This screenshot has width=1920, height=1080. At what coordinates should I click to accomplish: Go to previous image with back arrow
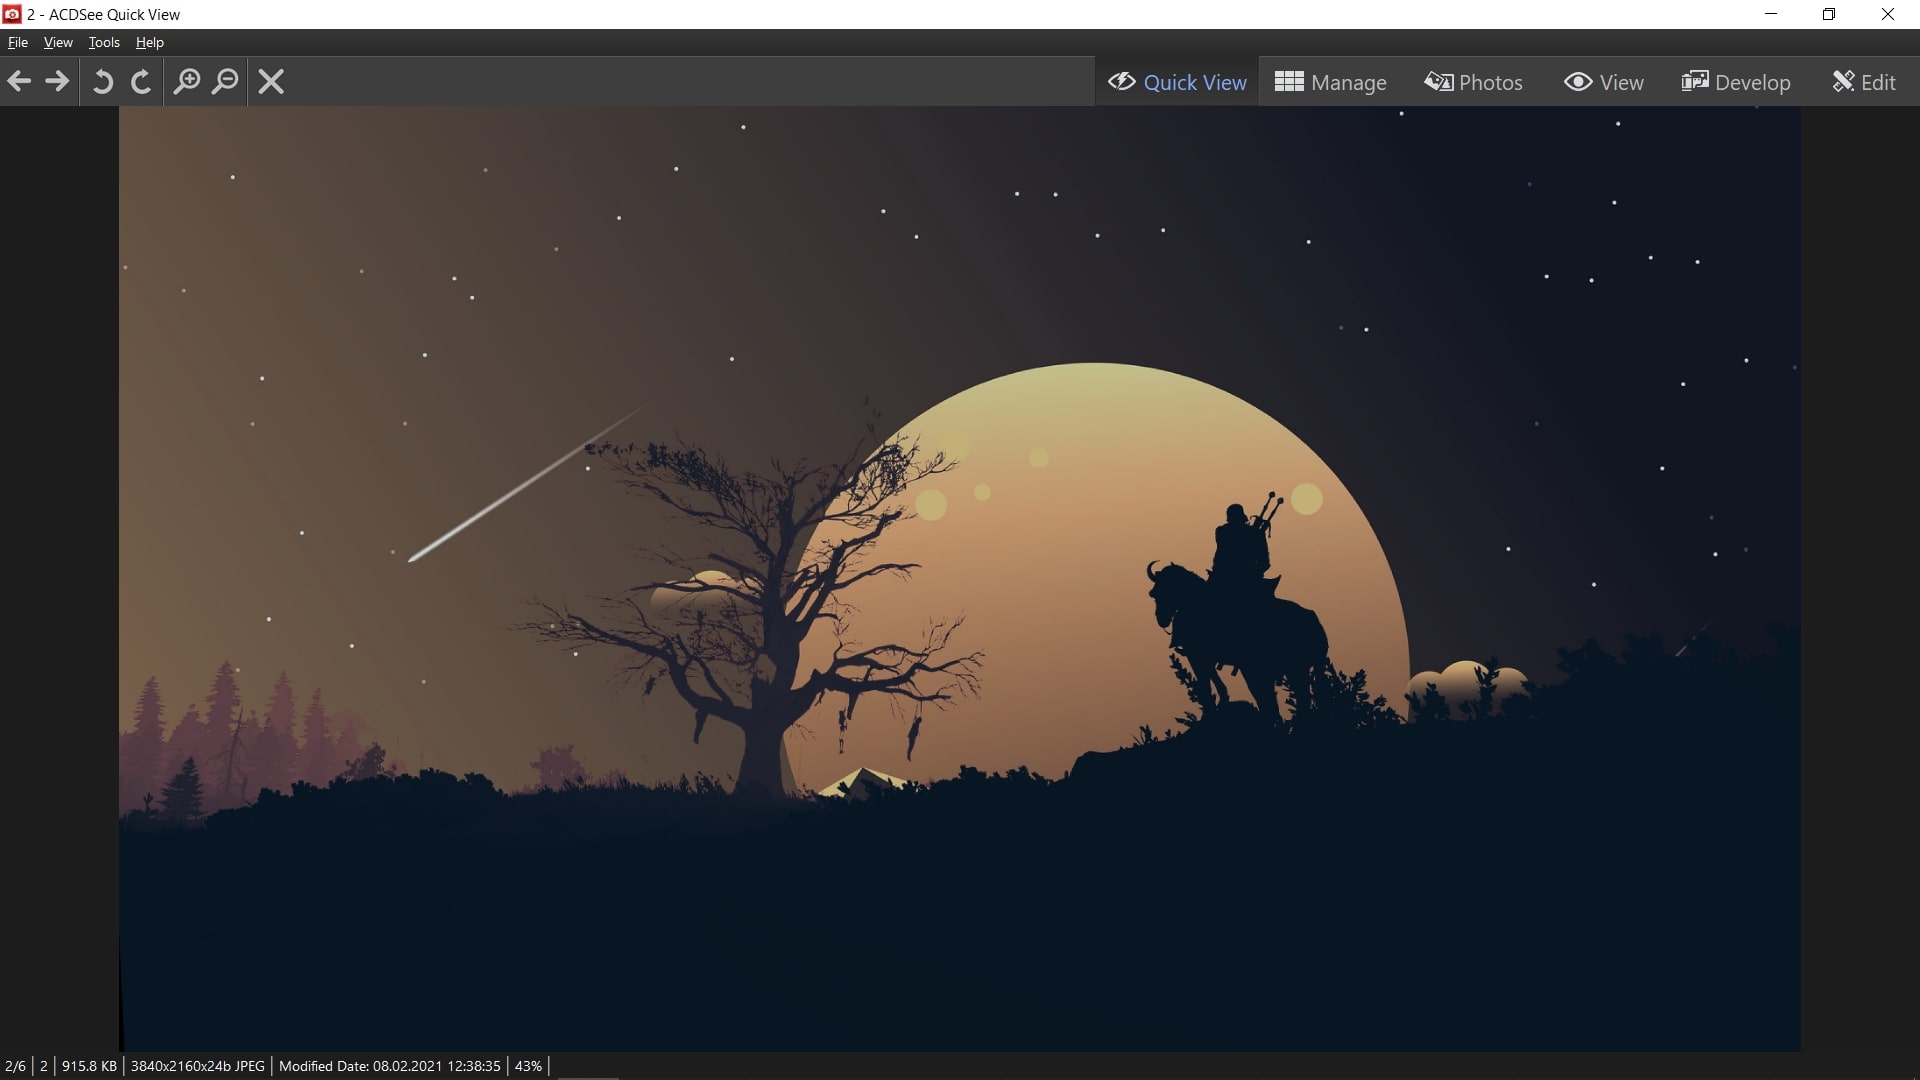click(19, 81)
